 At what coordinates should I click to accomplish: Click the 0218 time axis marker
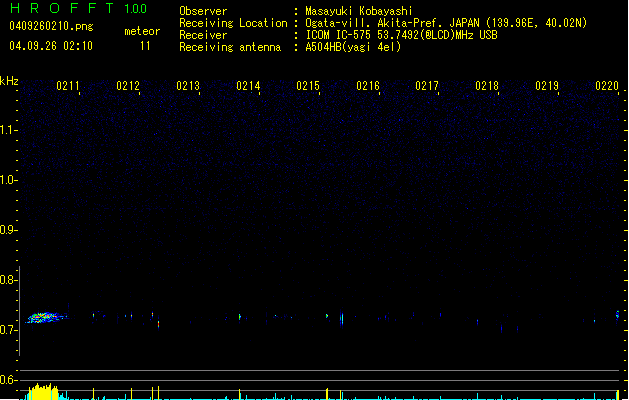tap(487, 86)
